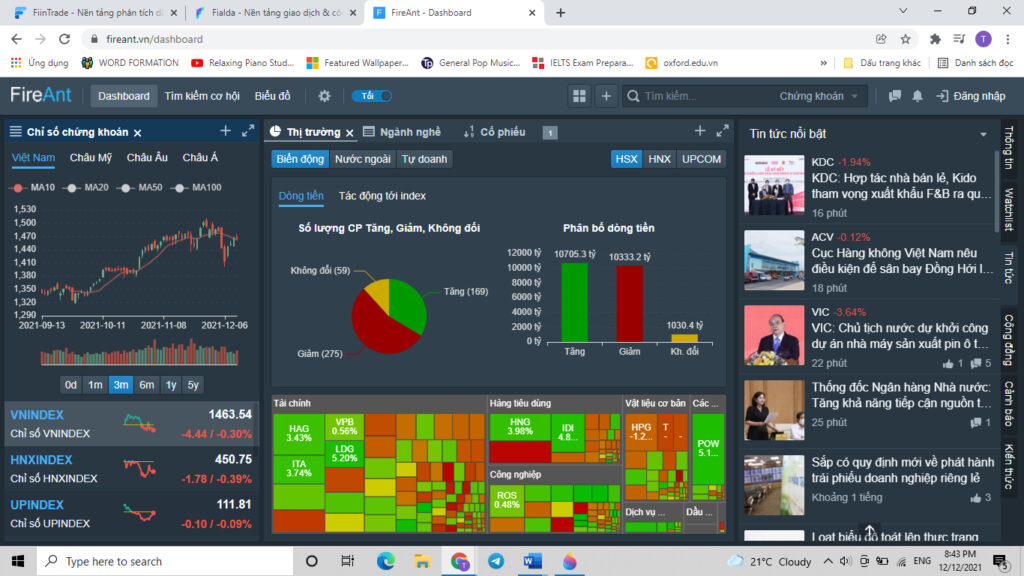Expand the Chỉ số chứng khoán panel fullscreen
The image size is (1024, 576).
pos(248,131)
